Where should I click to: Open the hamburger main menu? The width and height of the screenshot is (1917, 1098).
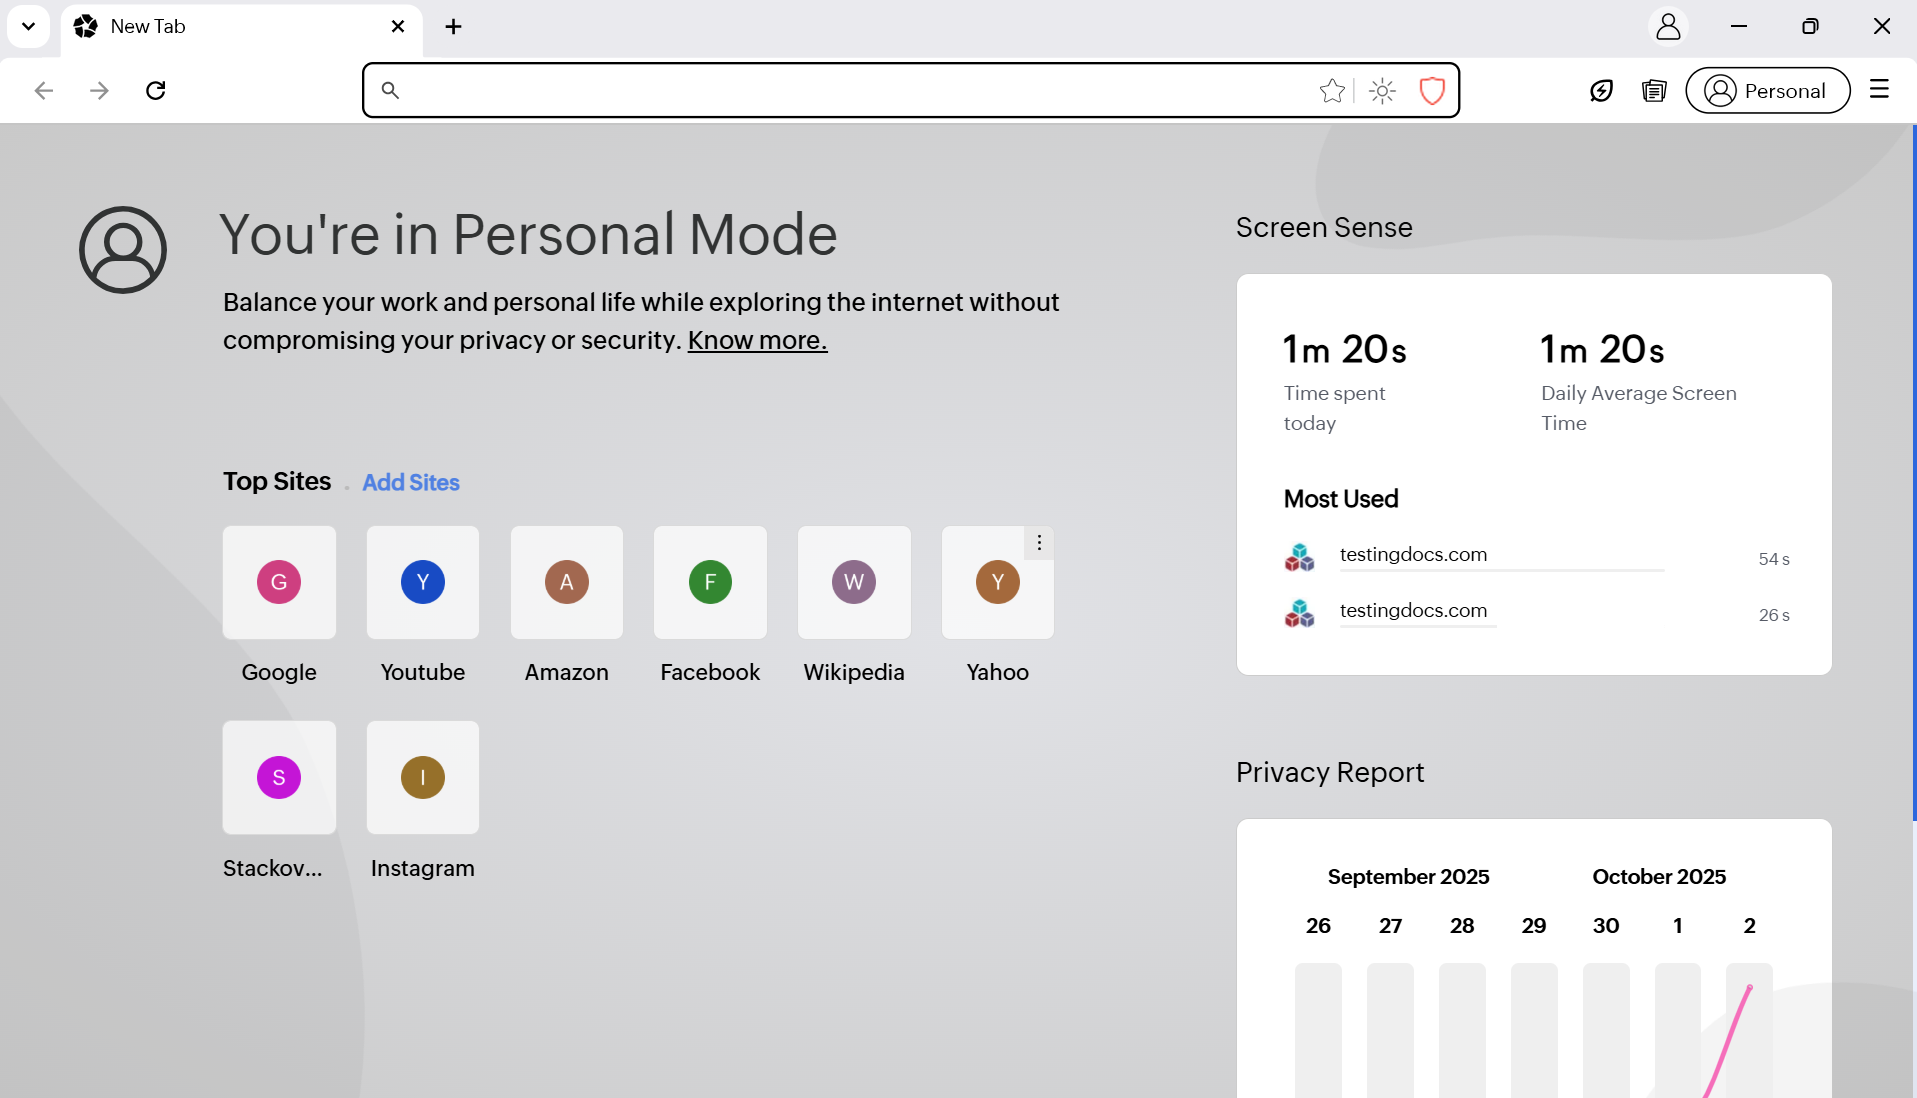[1879, 90]
